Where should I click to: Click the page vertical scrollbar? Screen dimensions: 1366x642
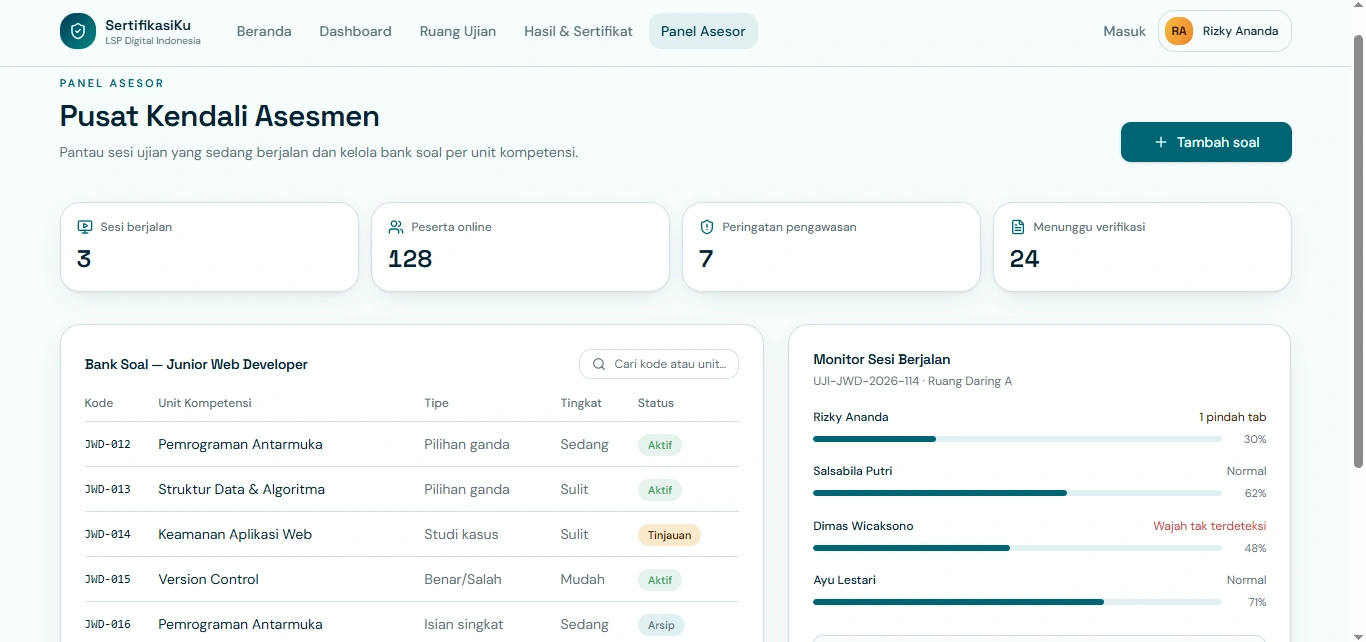pos(1358,250)
